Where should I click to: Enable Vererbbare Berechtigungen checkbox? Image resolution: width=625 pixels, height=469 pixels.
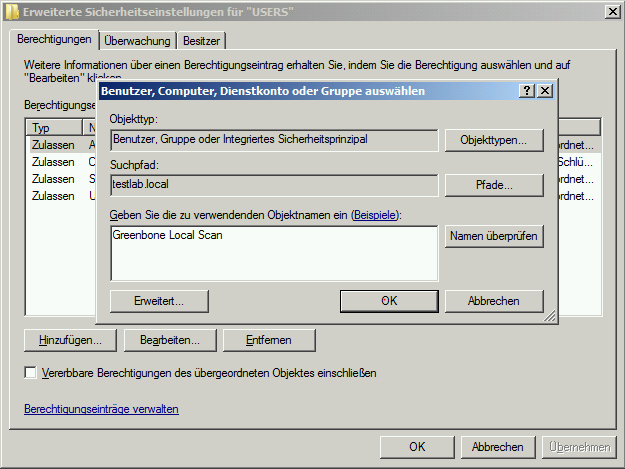point(31,373)
